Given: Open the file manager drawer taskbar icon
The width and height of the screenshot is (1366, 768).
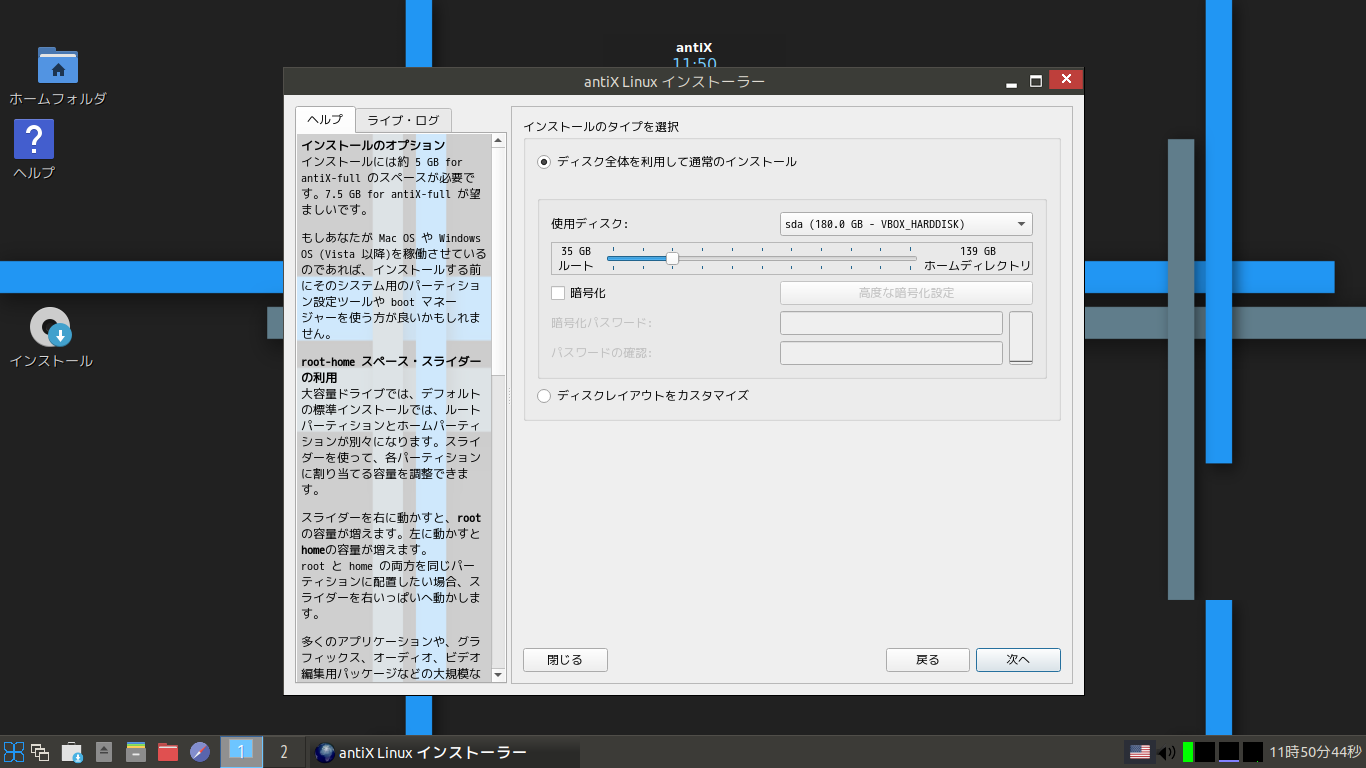Looking at the screenshot, I should tap(136, 752).
